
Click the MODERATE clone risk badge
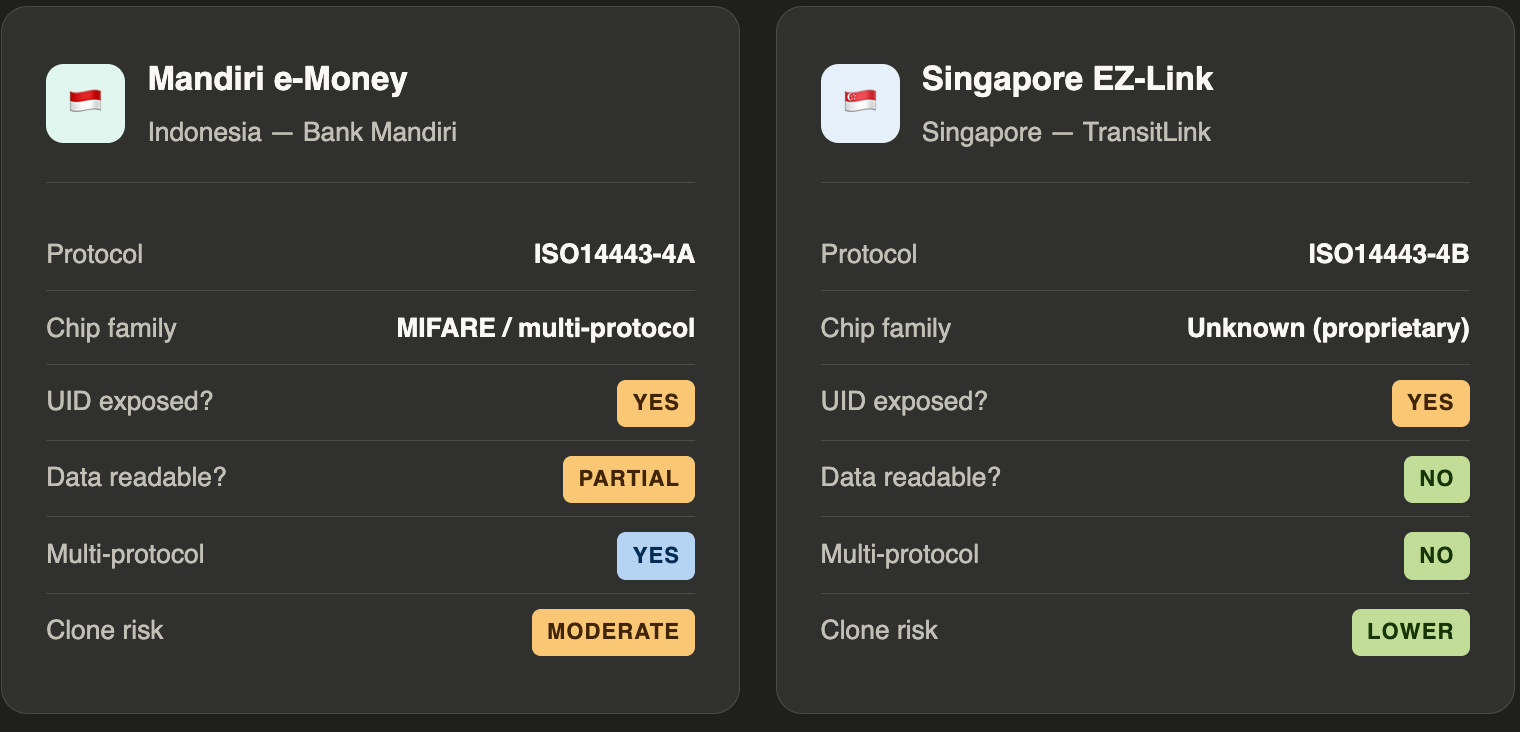pyautogui.click(x=613, y=632)
